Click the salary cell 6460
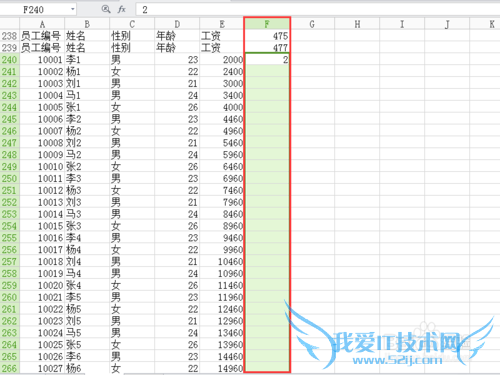 coord(222,167)
